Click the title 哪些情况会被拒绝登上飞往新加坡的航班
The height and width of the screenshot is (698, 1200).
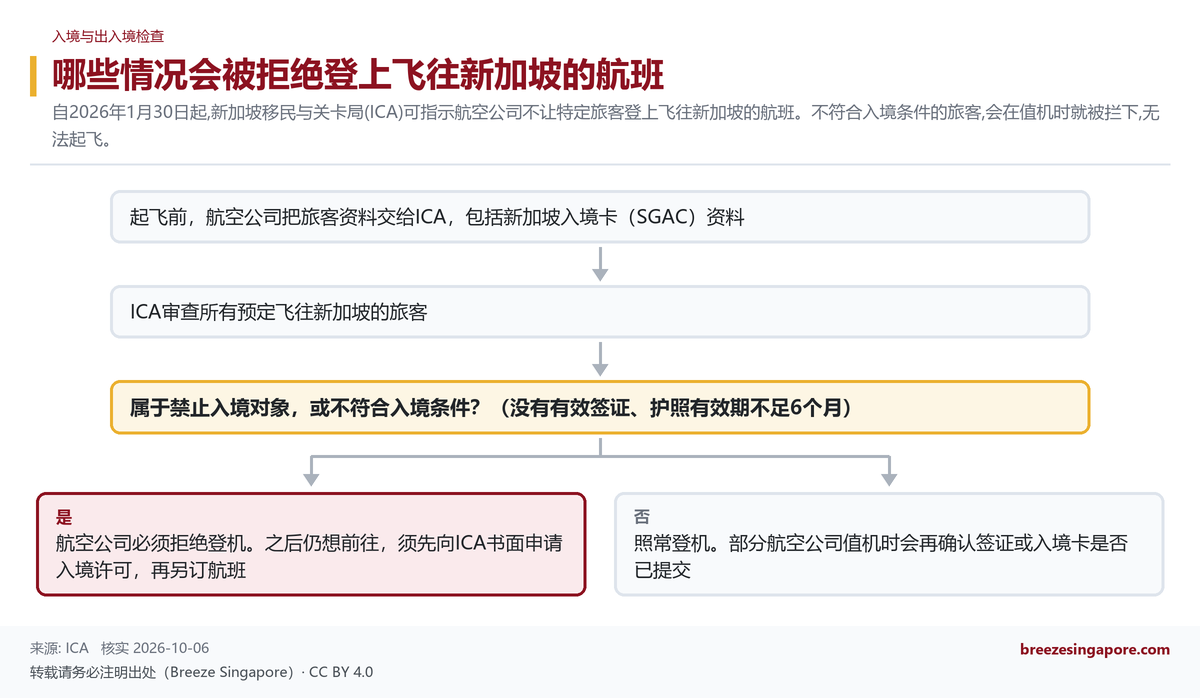(x=359, y=76)
